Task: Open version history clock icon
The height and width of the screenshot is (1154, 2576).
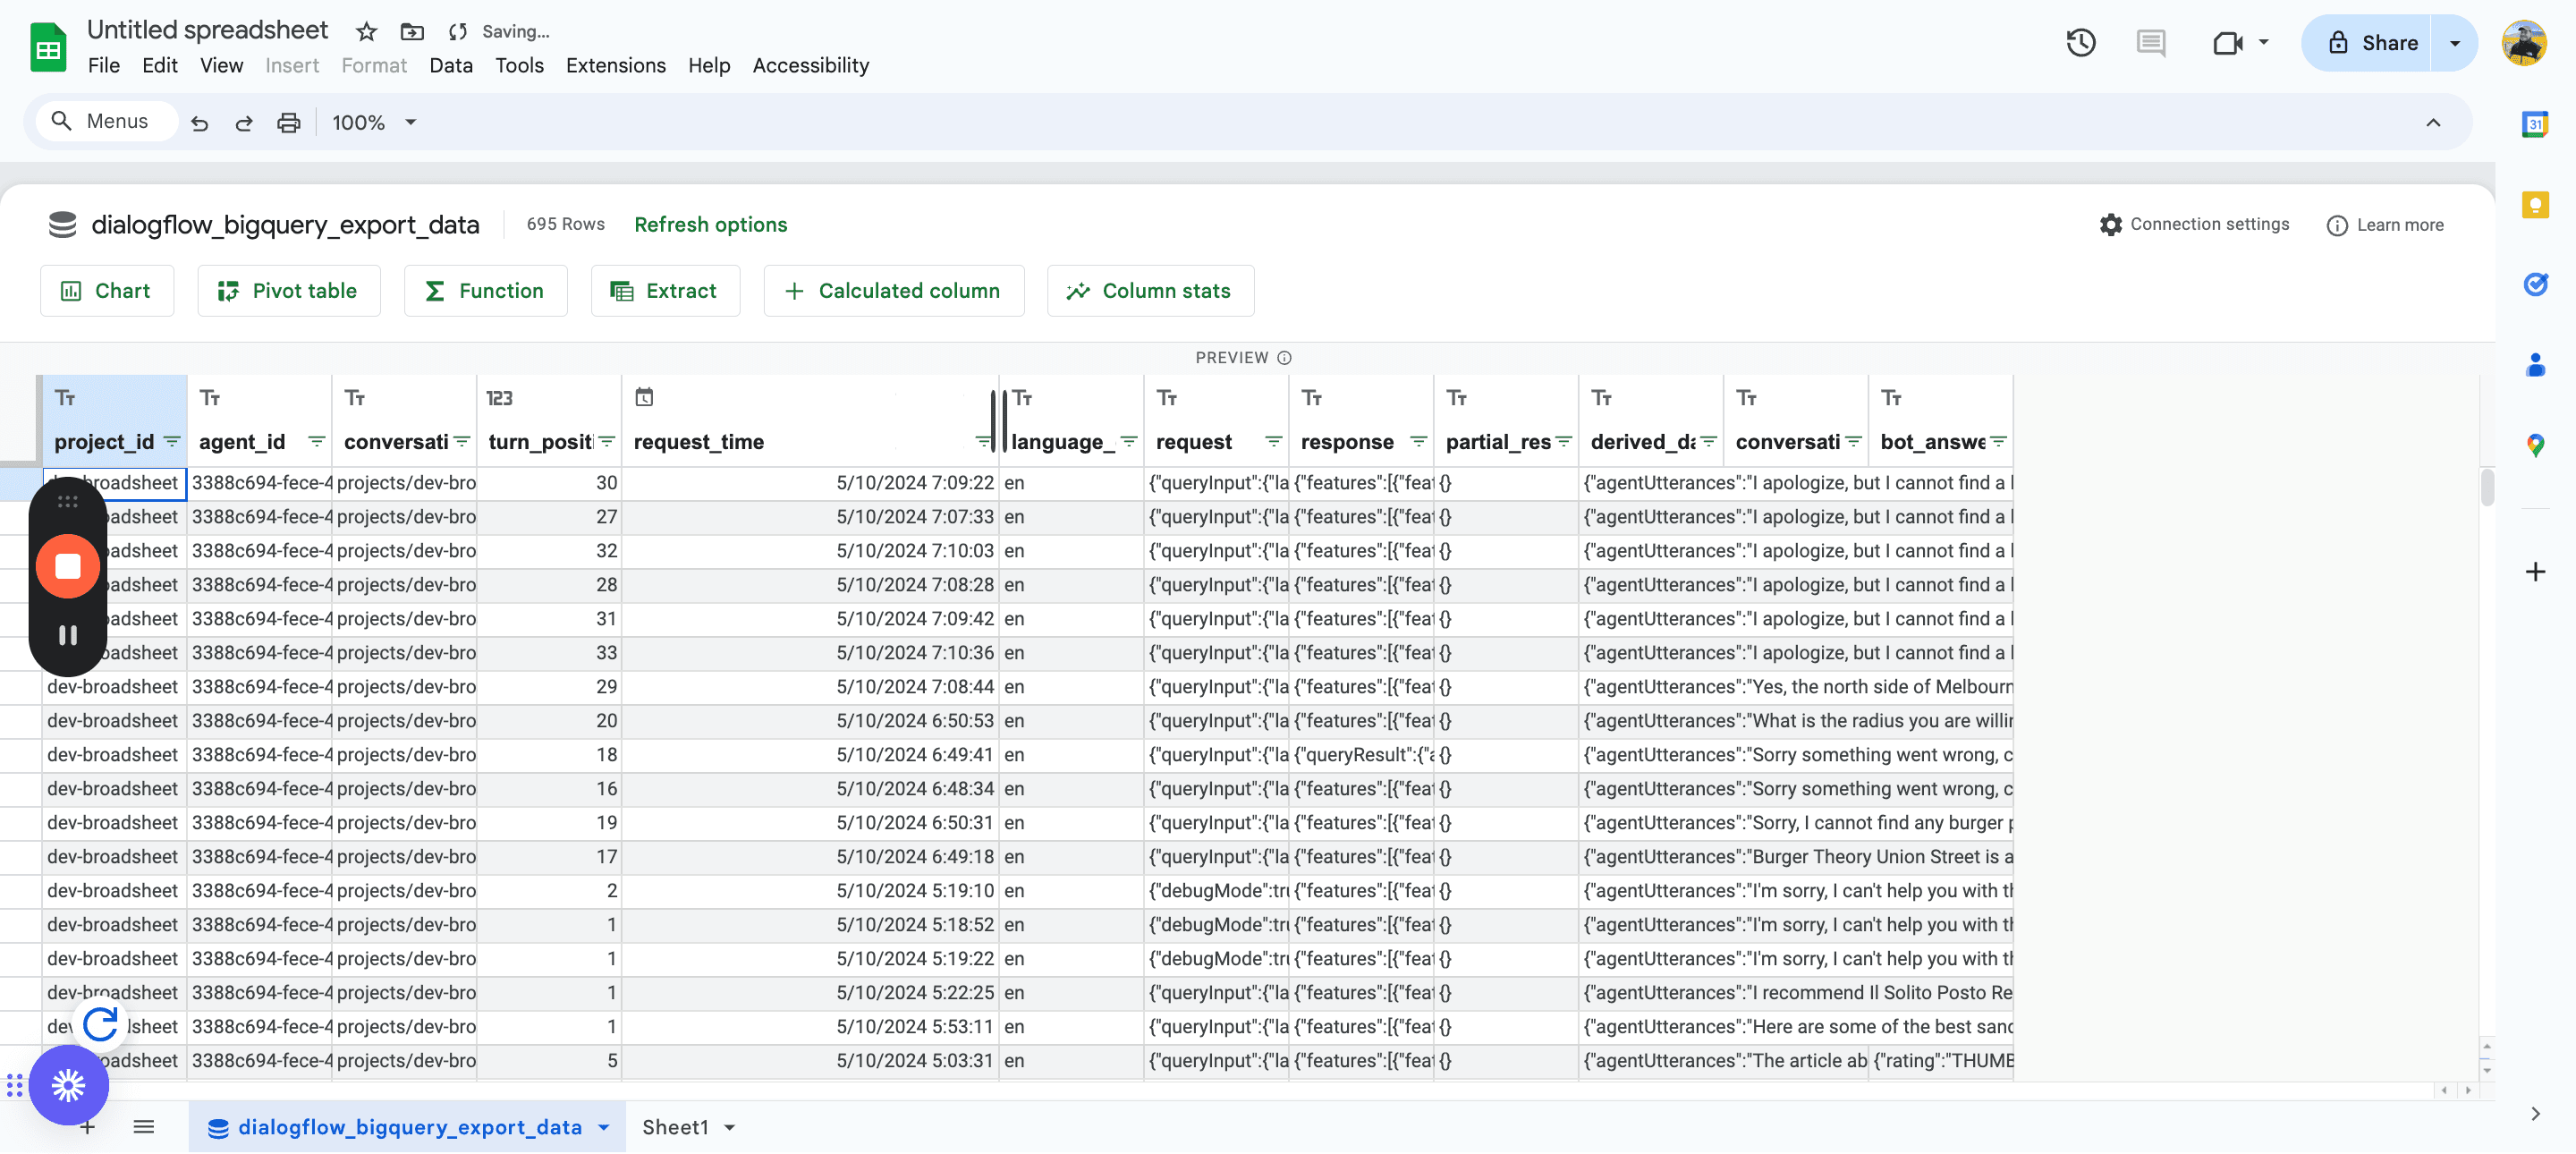Action: 2080,43
